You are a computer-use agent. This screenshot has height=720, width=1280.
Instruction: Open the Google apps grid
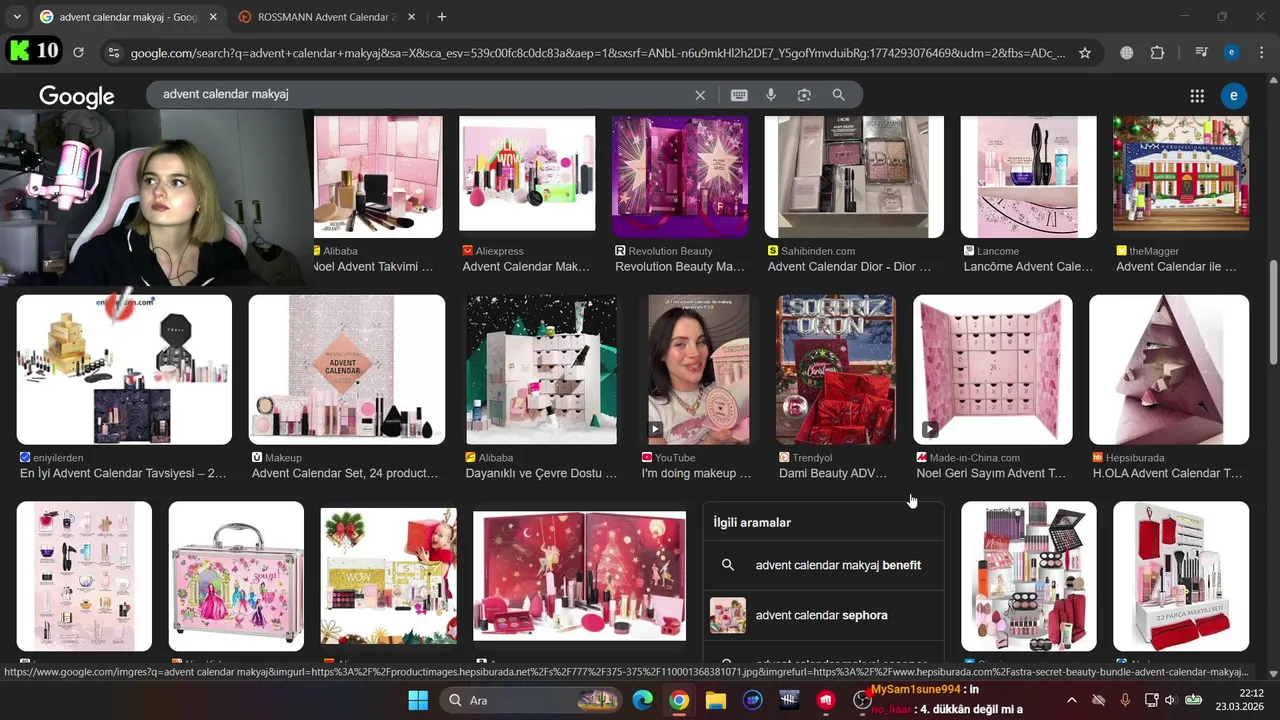[1197, 96]
